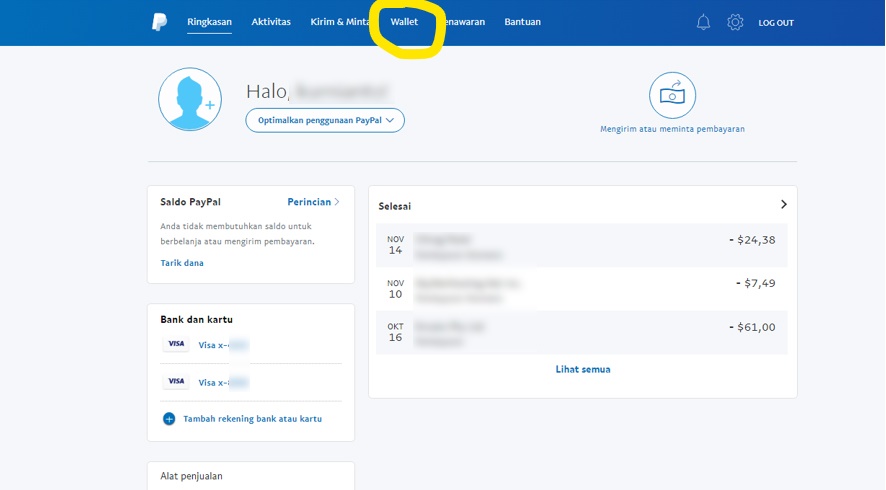
Task: Click the plus icon to add bank
Action: 169,419
